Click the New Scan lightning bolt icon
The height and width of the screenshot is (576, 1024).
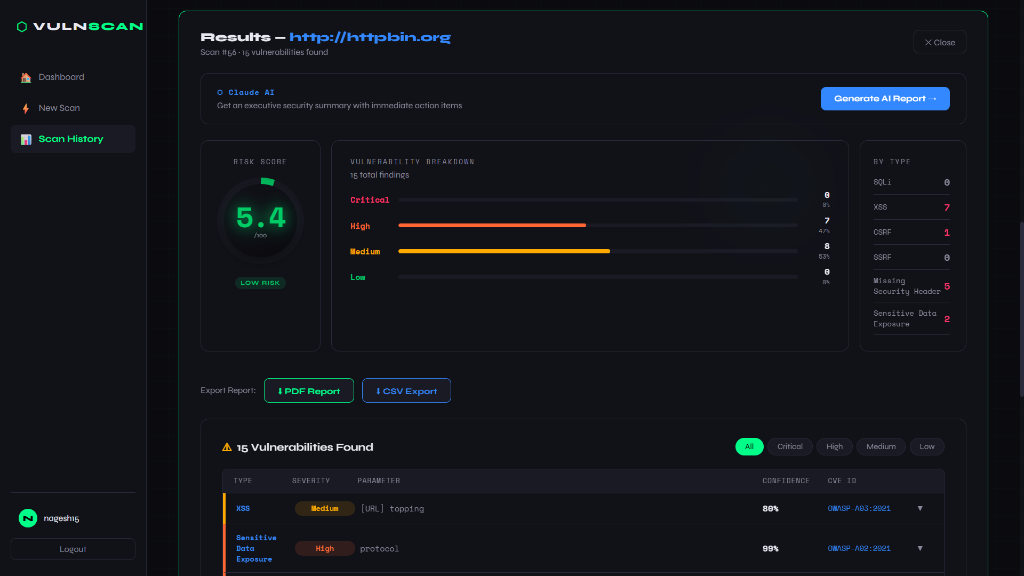point(26,108)
